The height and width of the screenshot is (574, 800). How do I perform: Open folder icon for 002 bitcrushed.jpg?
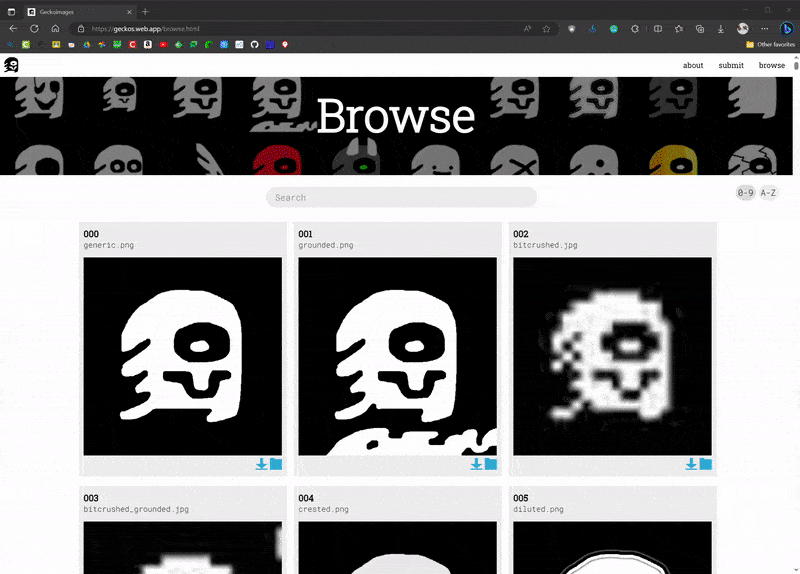tap(706, 464)
